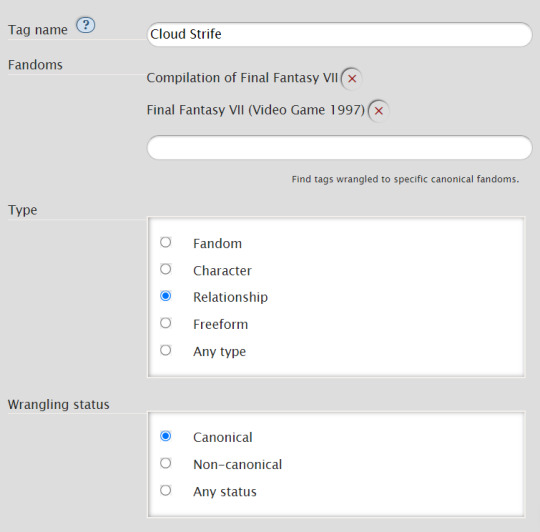540x532 pixels.
Task: Select the Freeform type radio button
Action: (x=166, y=323)
